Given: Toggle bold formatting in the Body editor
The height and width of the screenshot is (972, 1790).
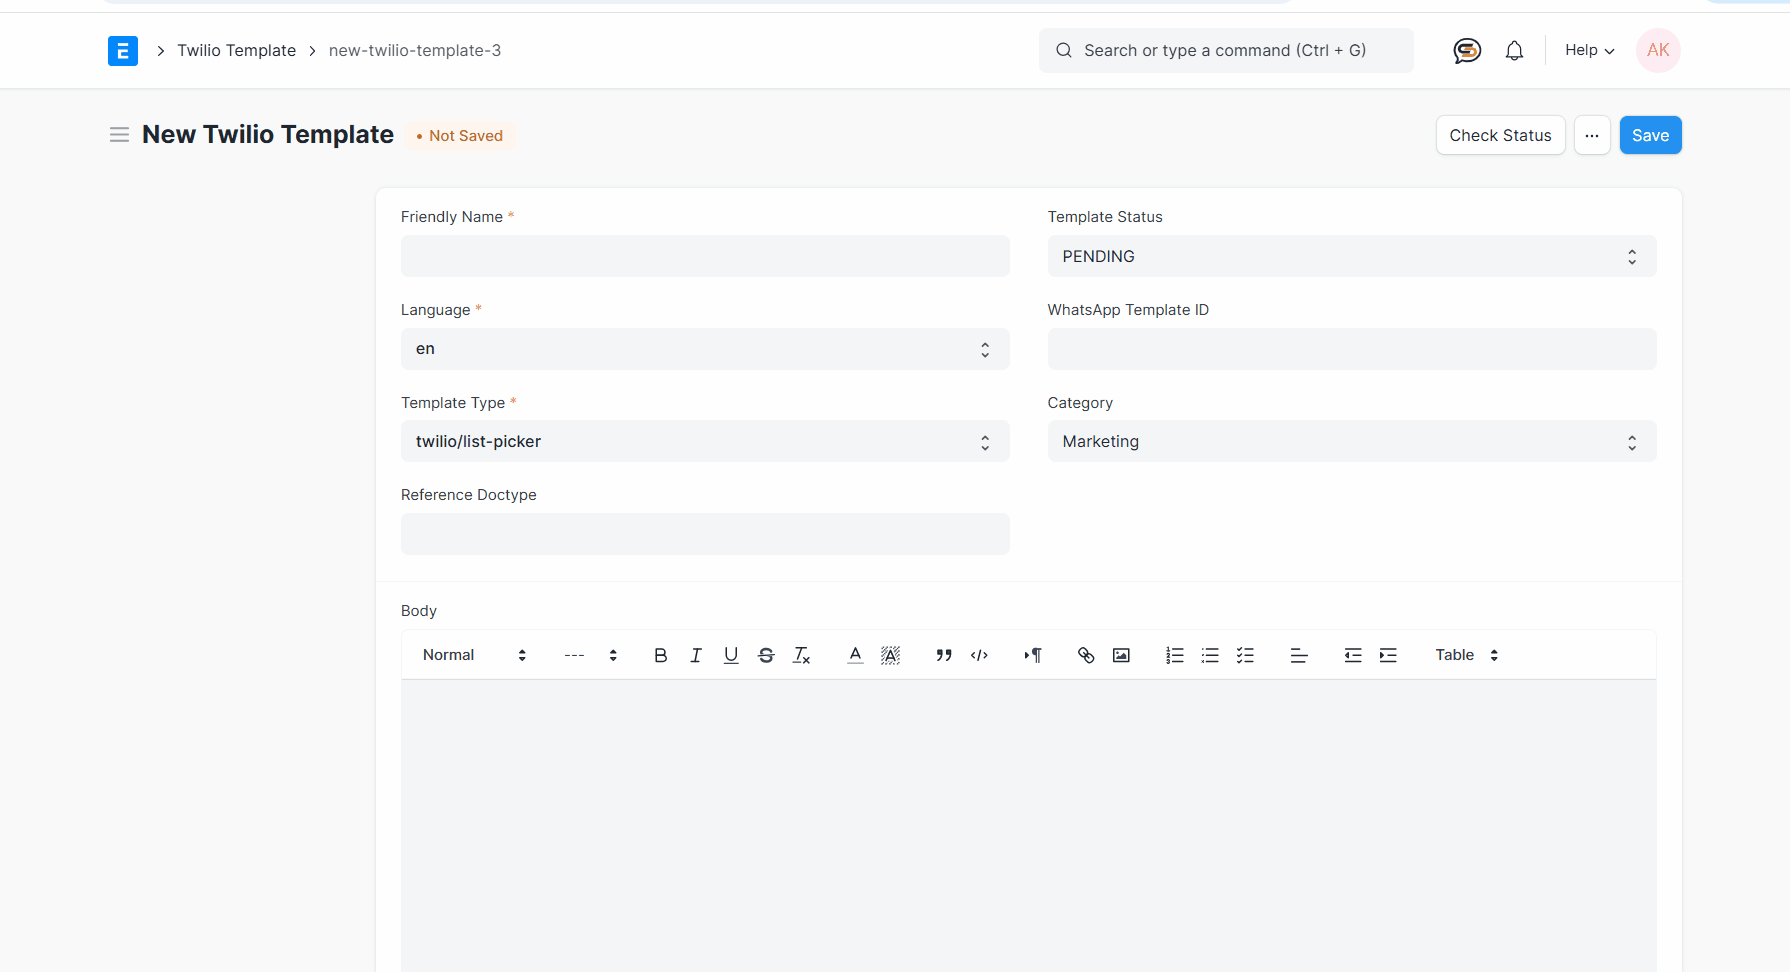Looking at the screenshot, I should [660, 655].
